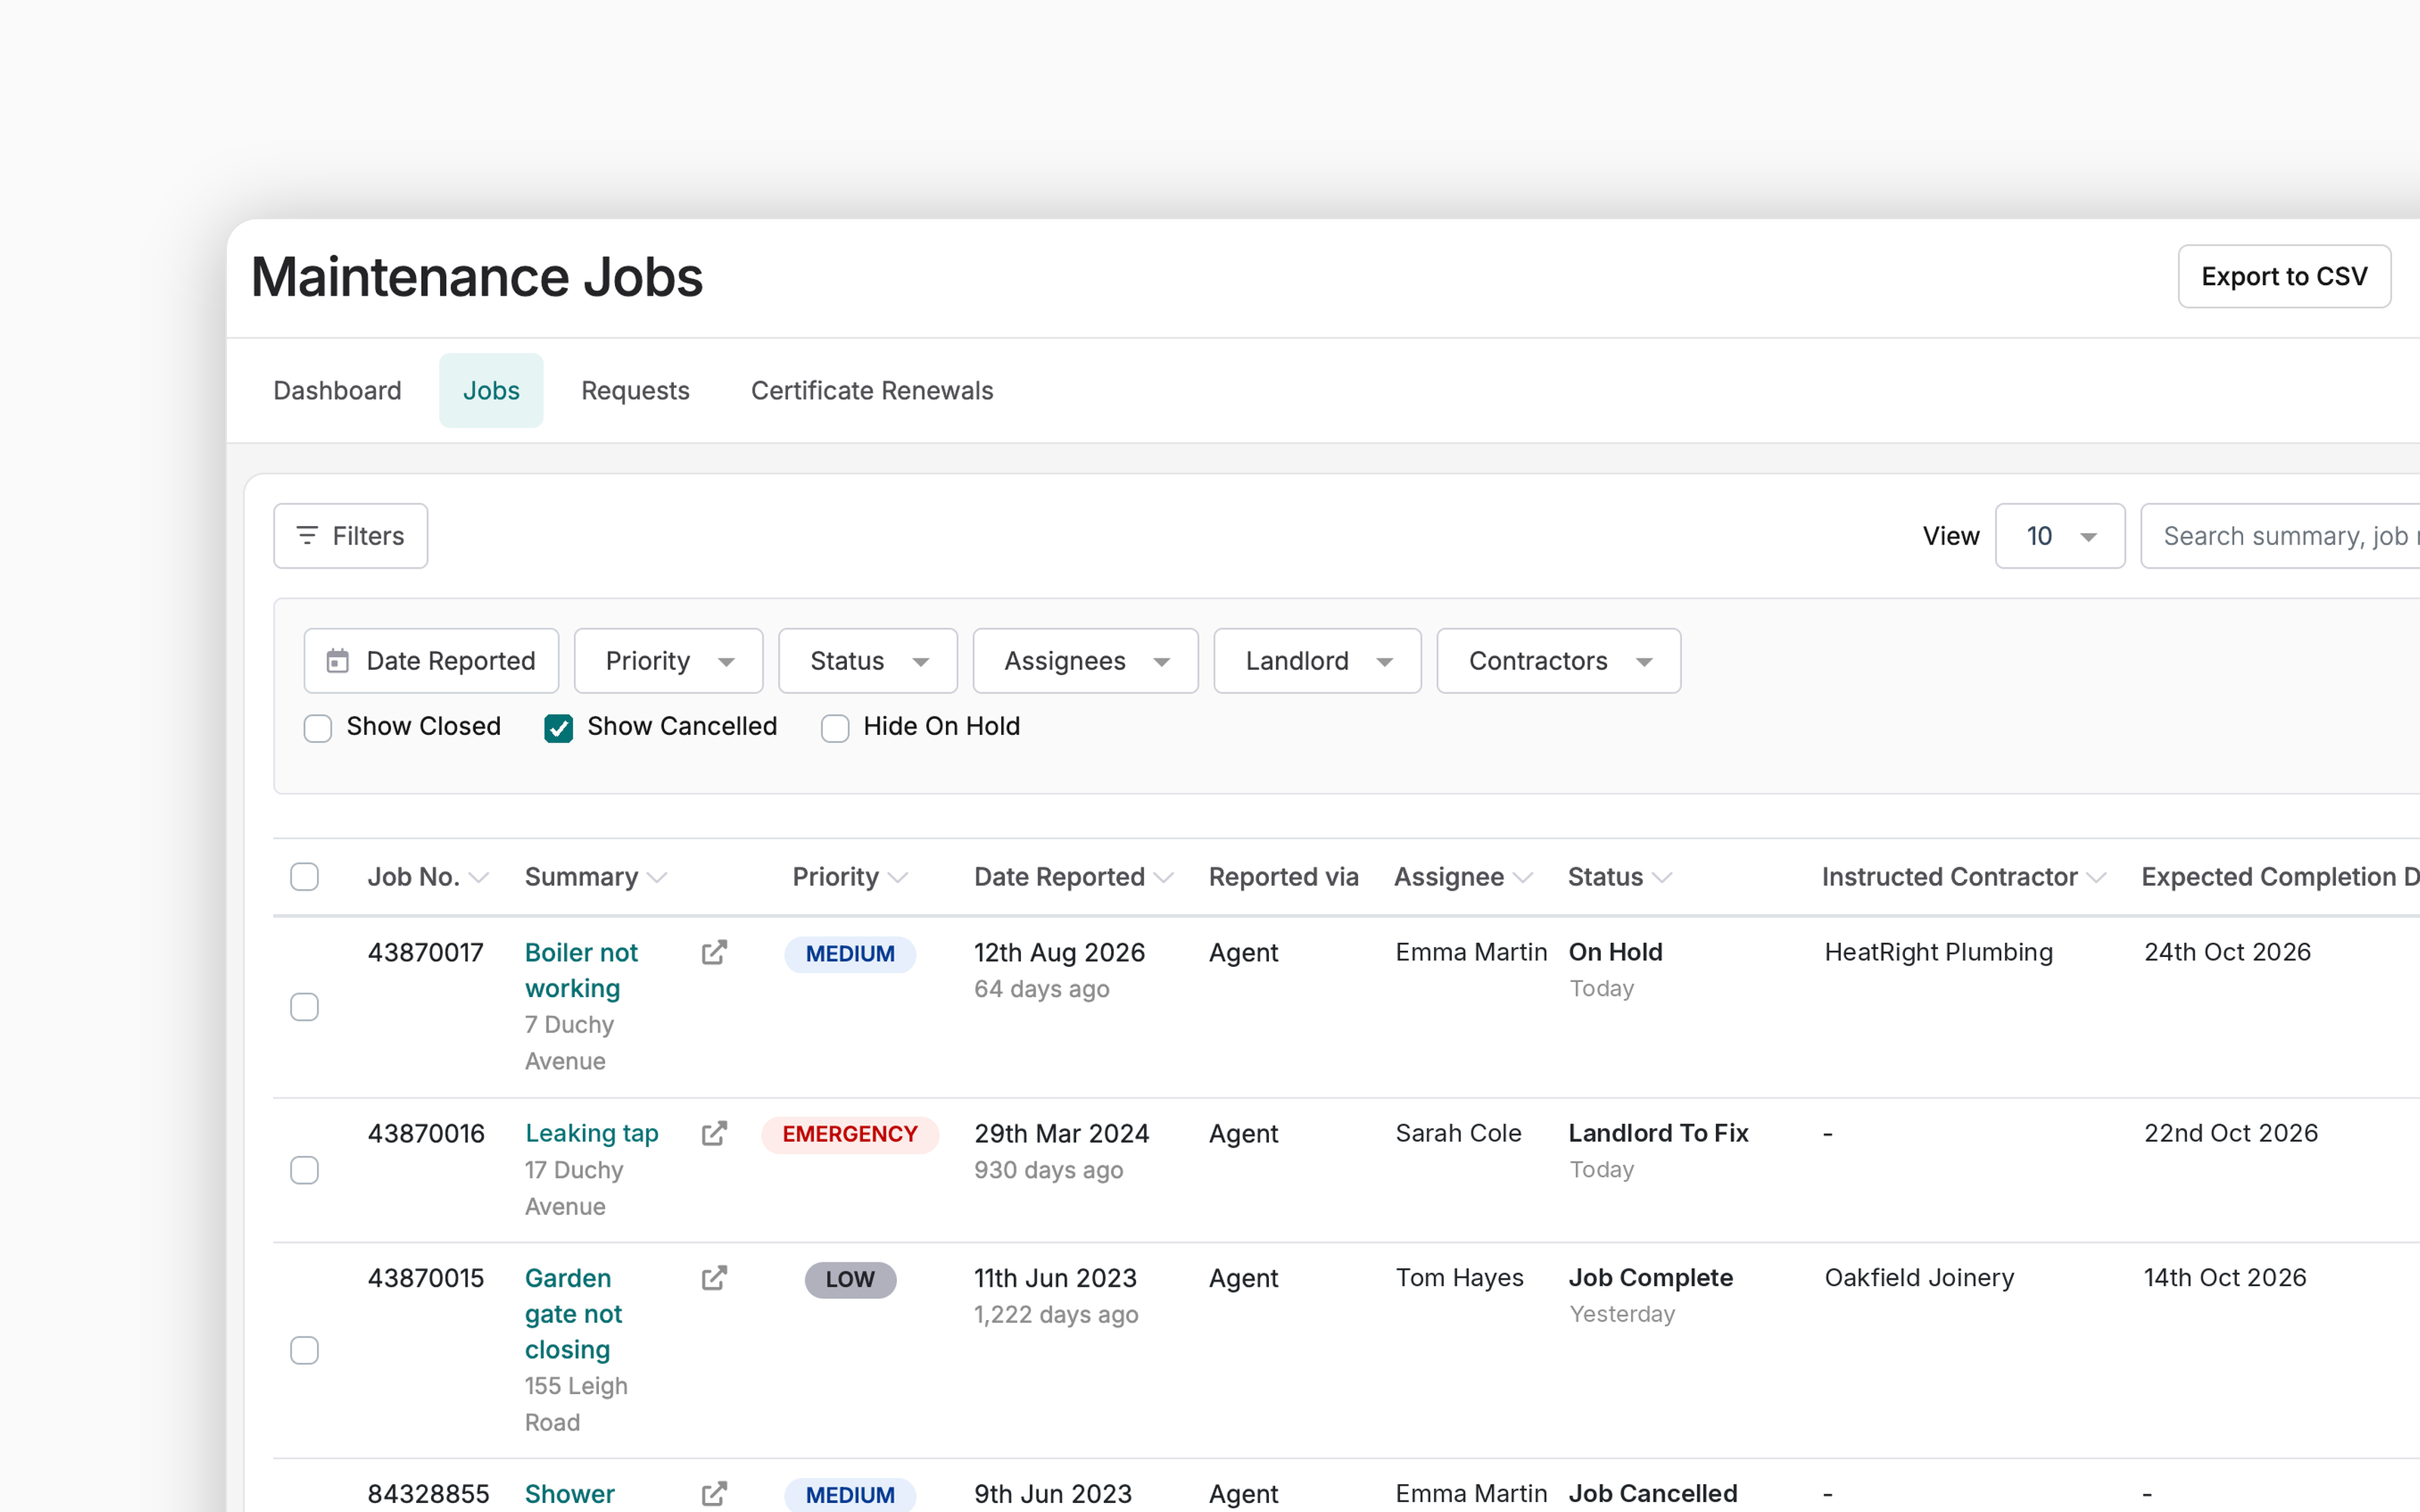The height and width of the screenshot is (1512, 2420).
Task: Open external link icon for Garden gate not closing
Action: [x=714, y=1278]
